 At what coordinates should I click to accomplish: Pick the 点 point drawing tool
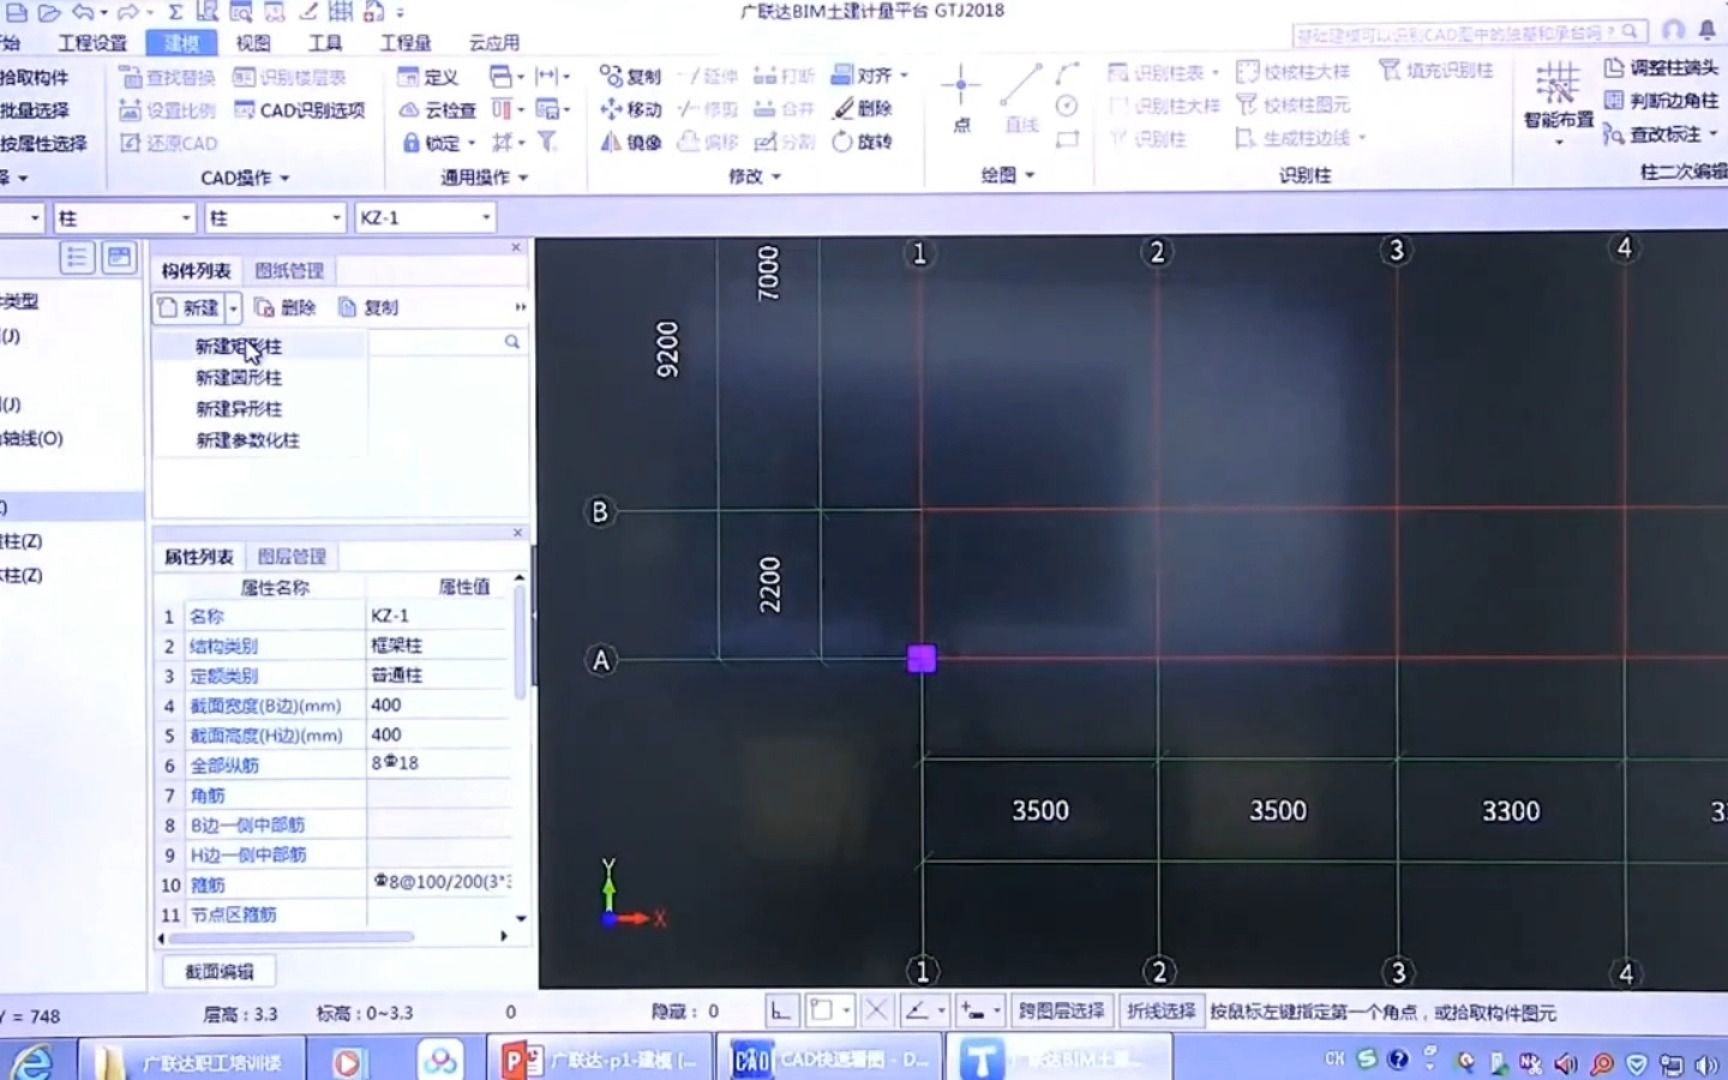[961, 99]
